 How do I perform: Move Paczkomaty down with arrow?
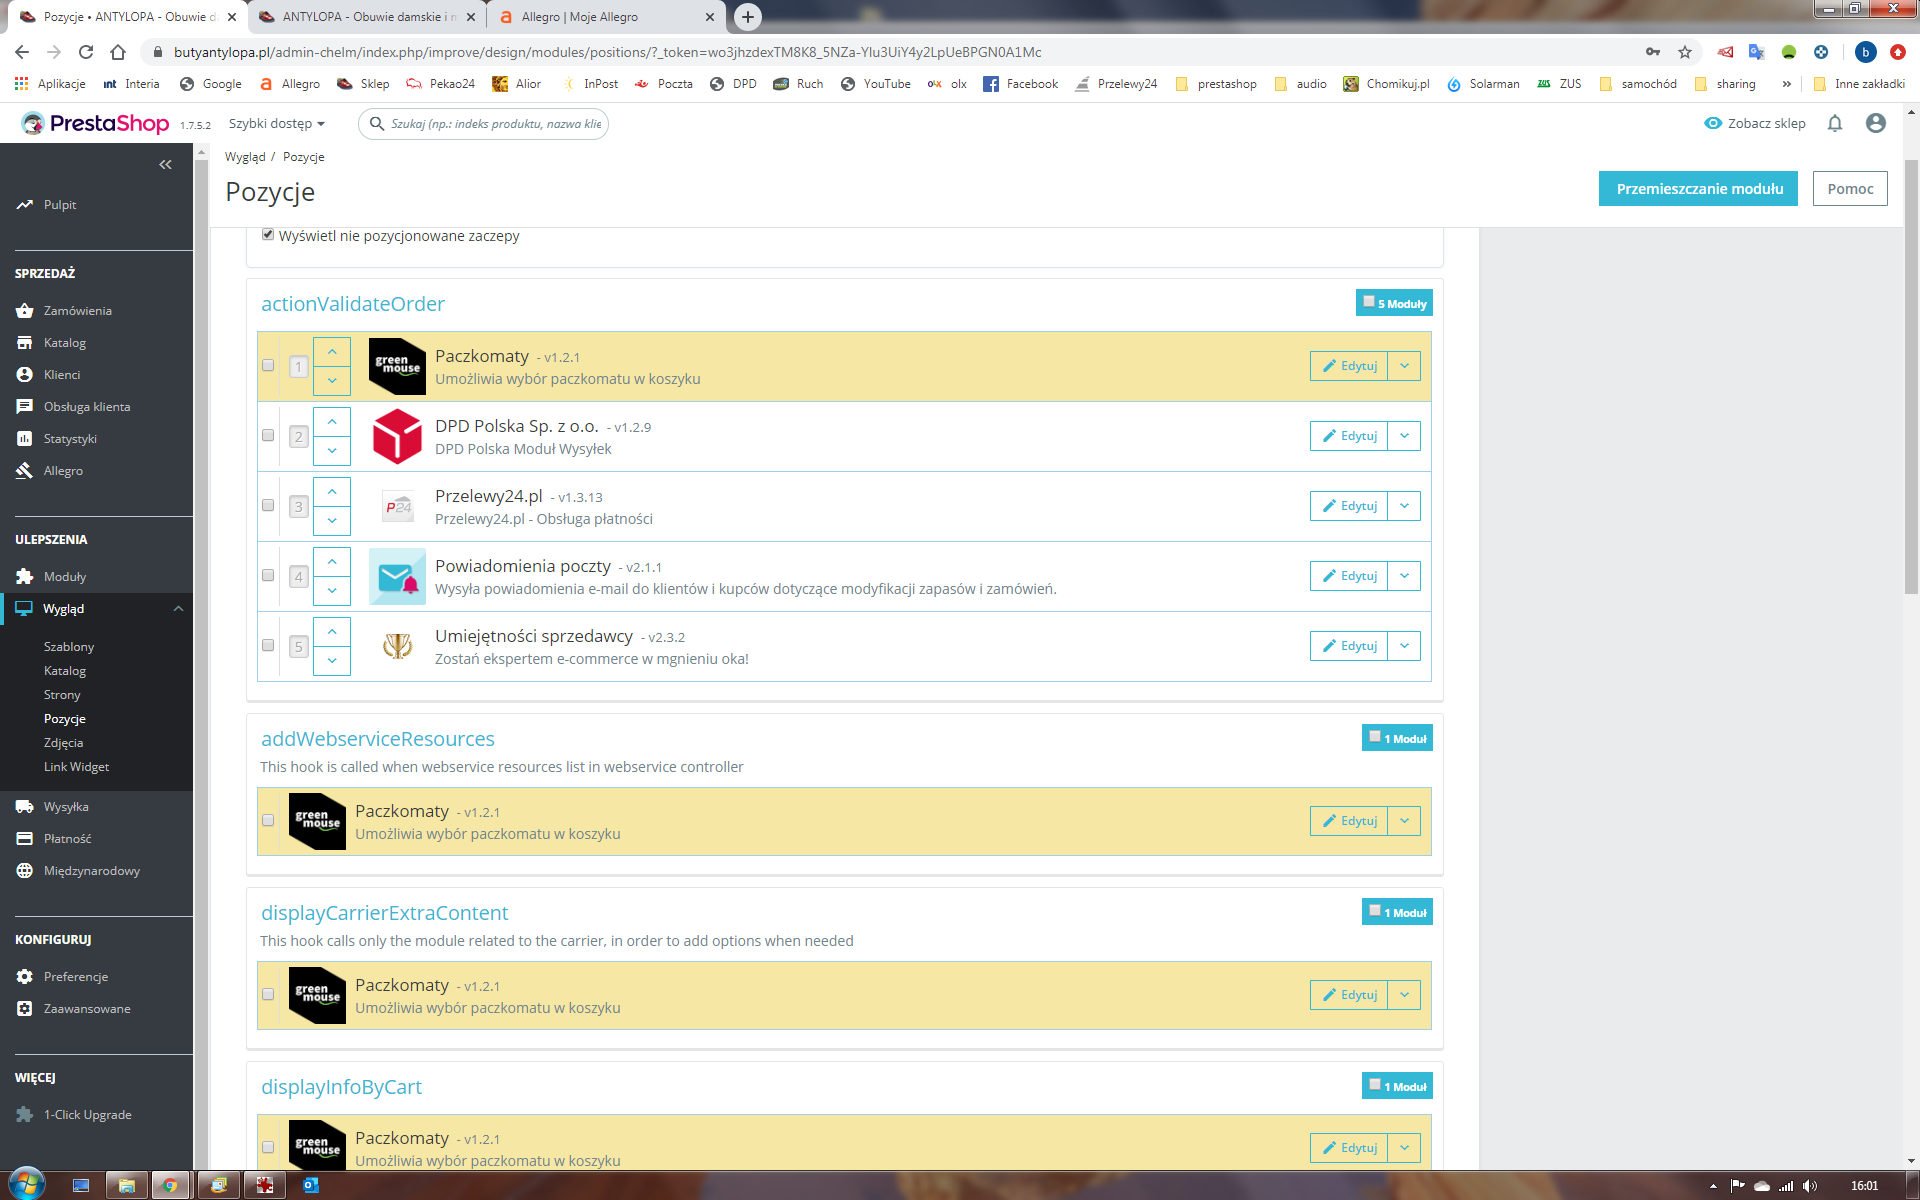[332, 380]
